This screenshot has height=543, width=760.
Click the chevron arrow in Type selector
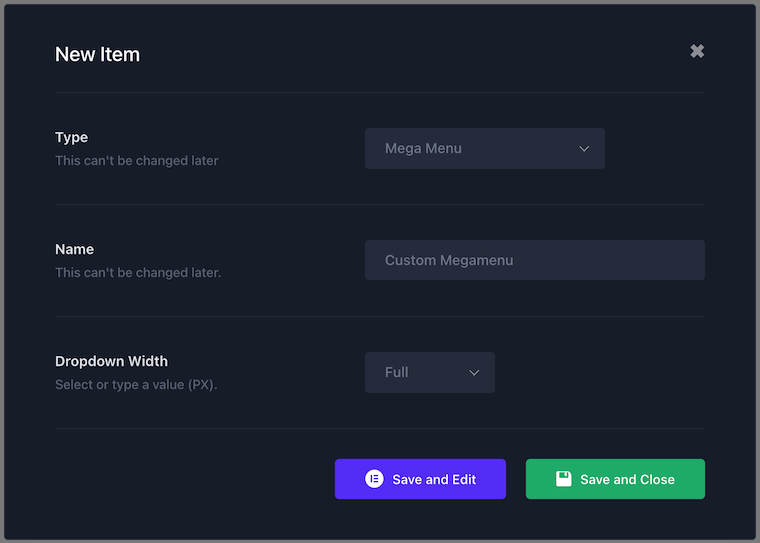[584, 149]
